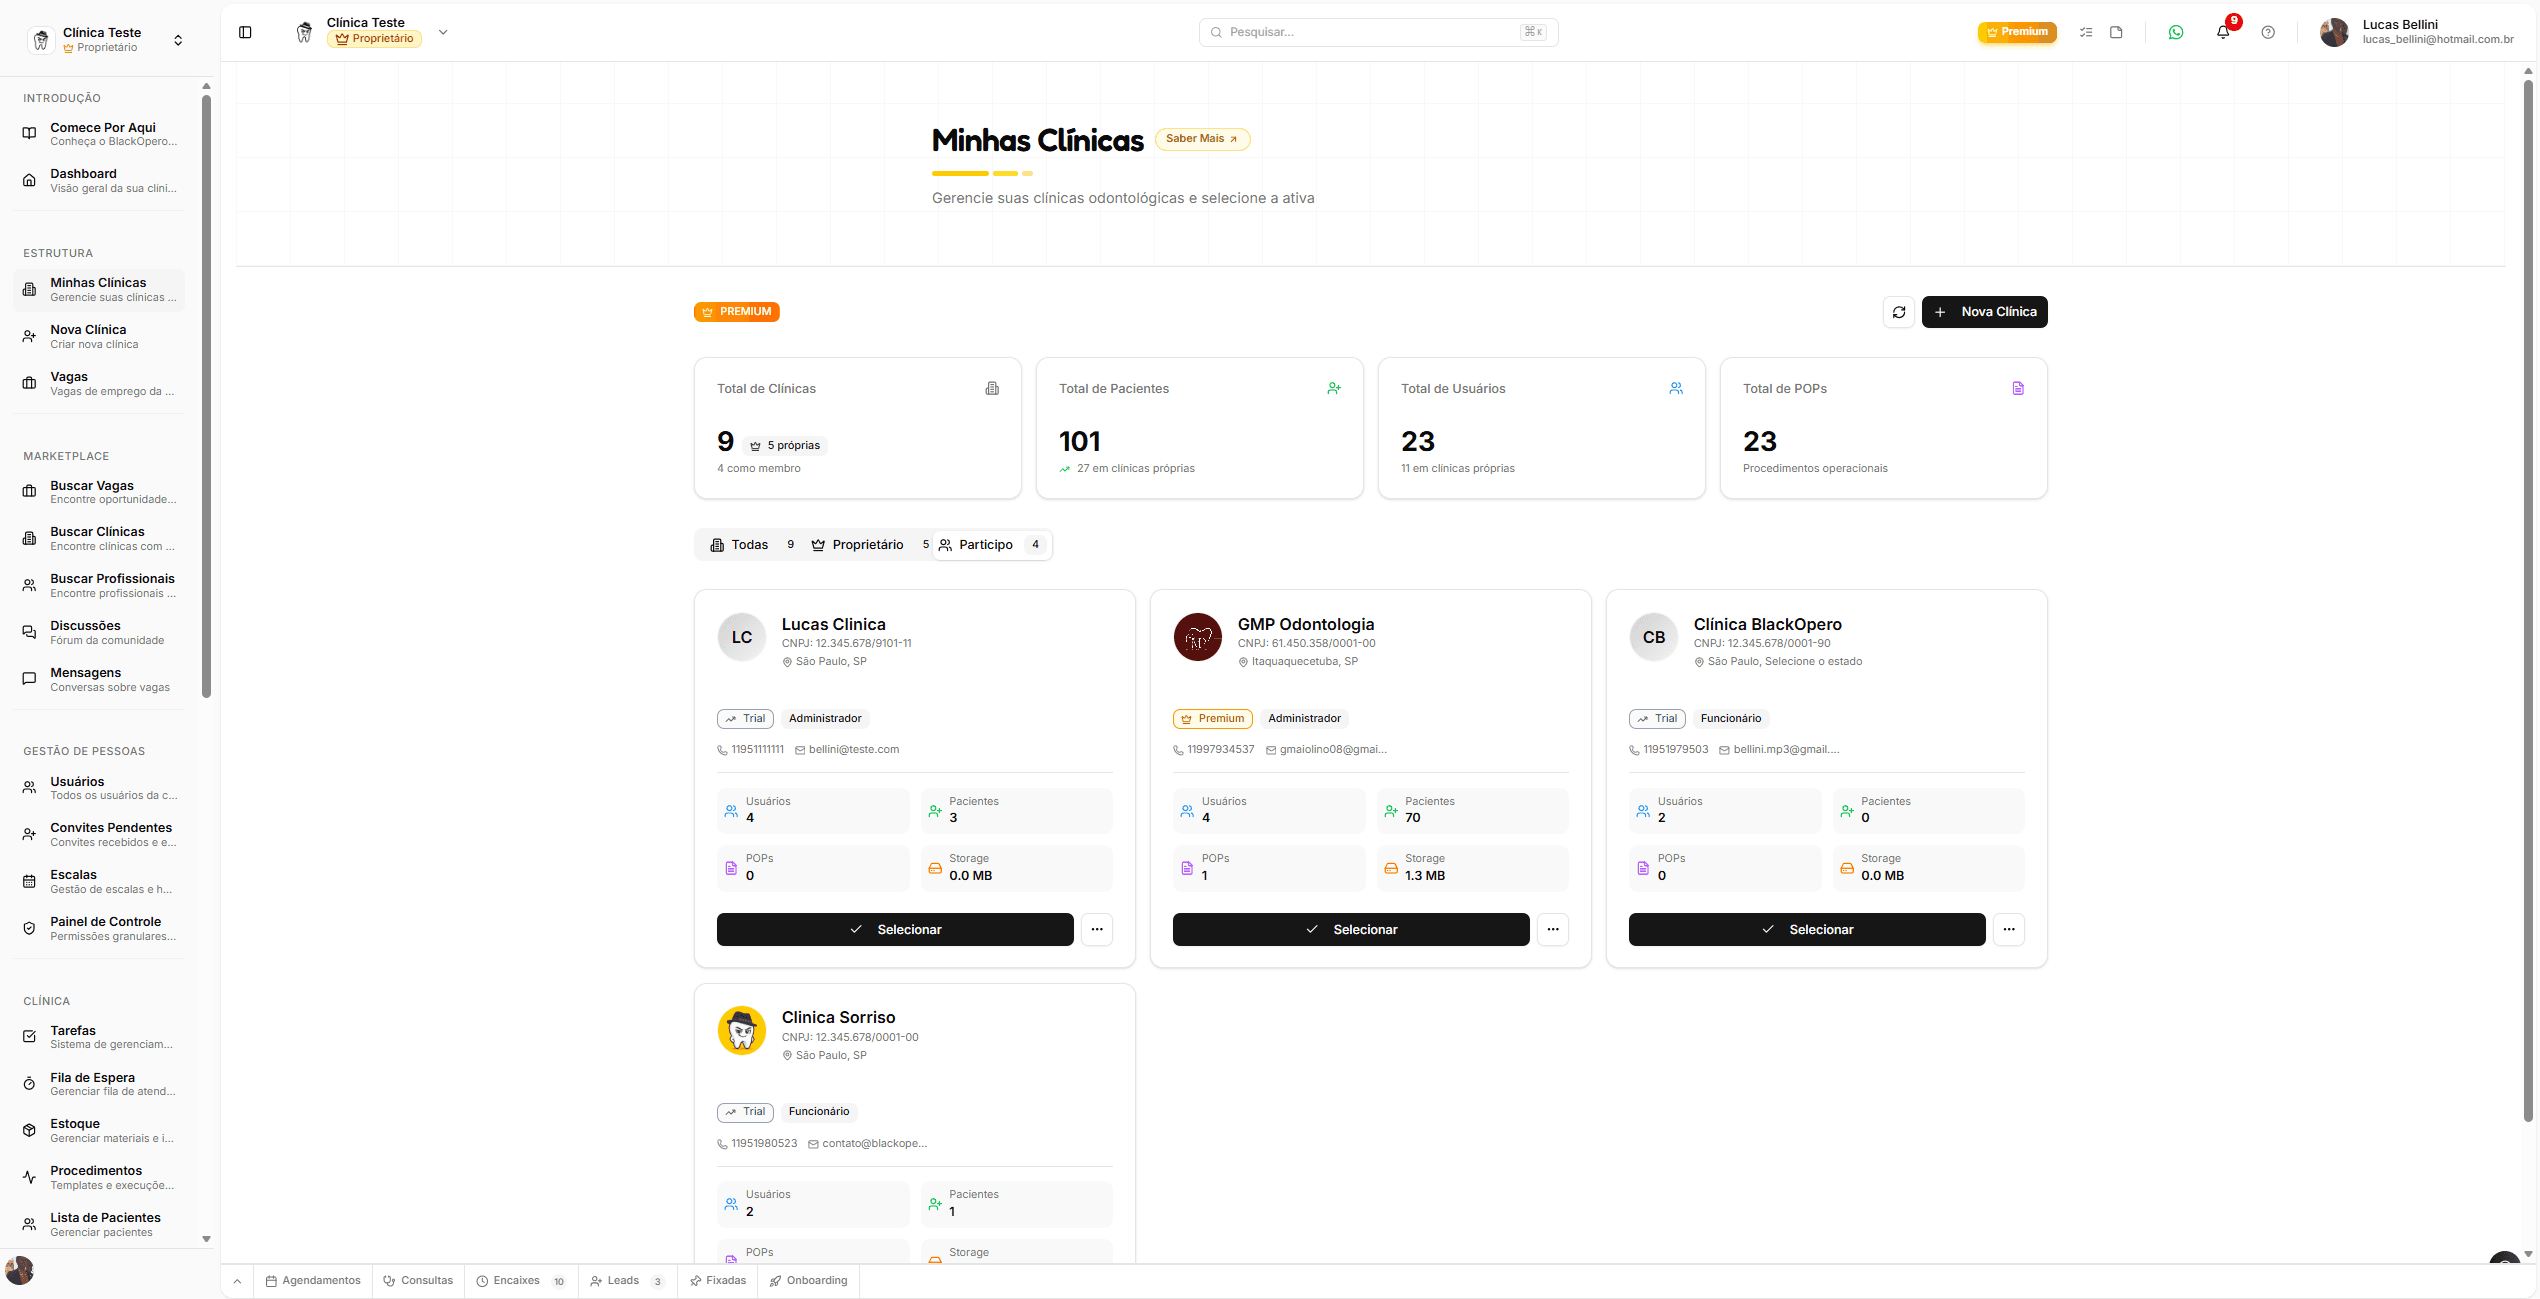Select the GMP Odontologia clinic
The image size is (2540, 1299).
[1351, 929]
